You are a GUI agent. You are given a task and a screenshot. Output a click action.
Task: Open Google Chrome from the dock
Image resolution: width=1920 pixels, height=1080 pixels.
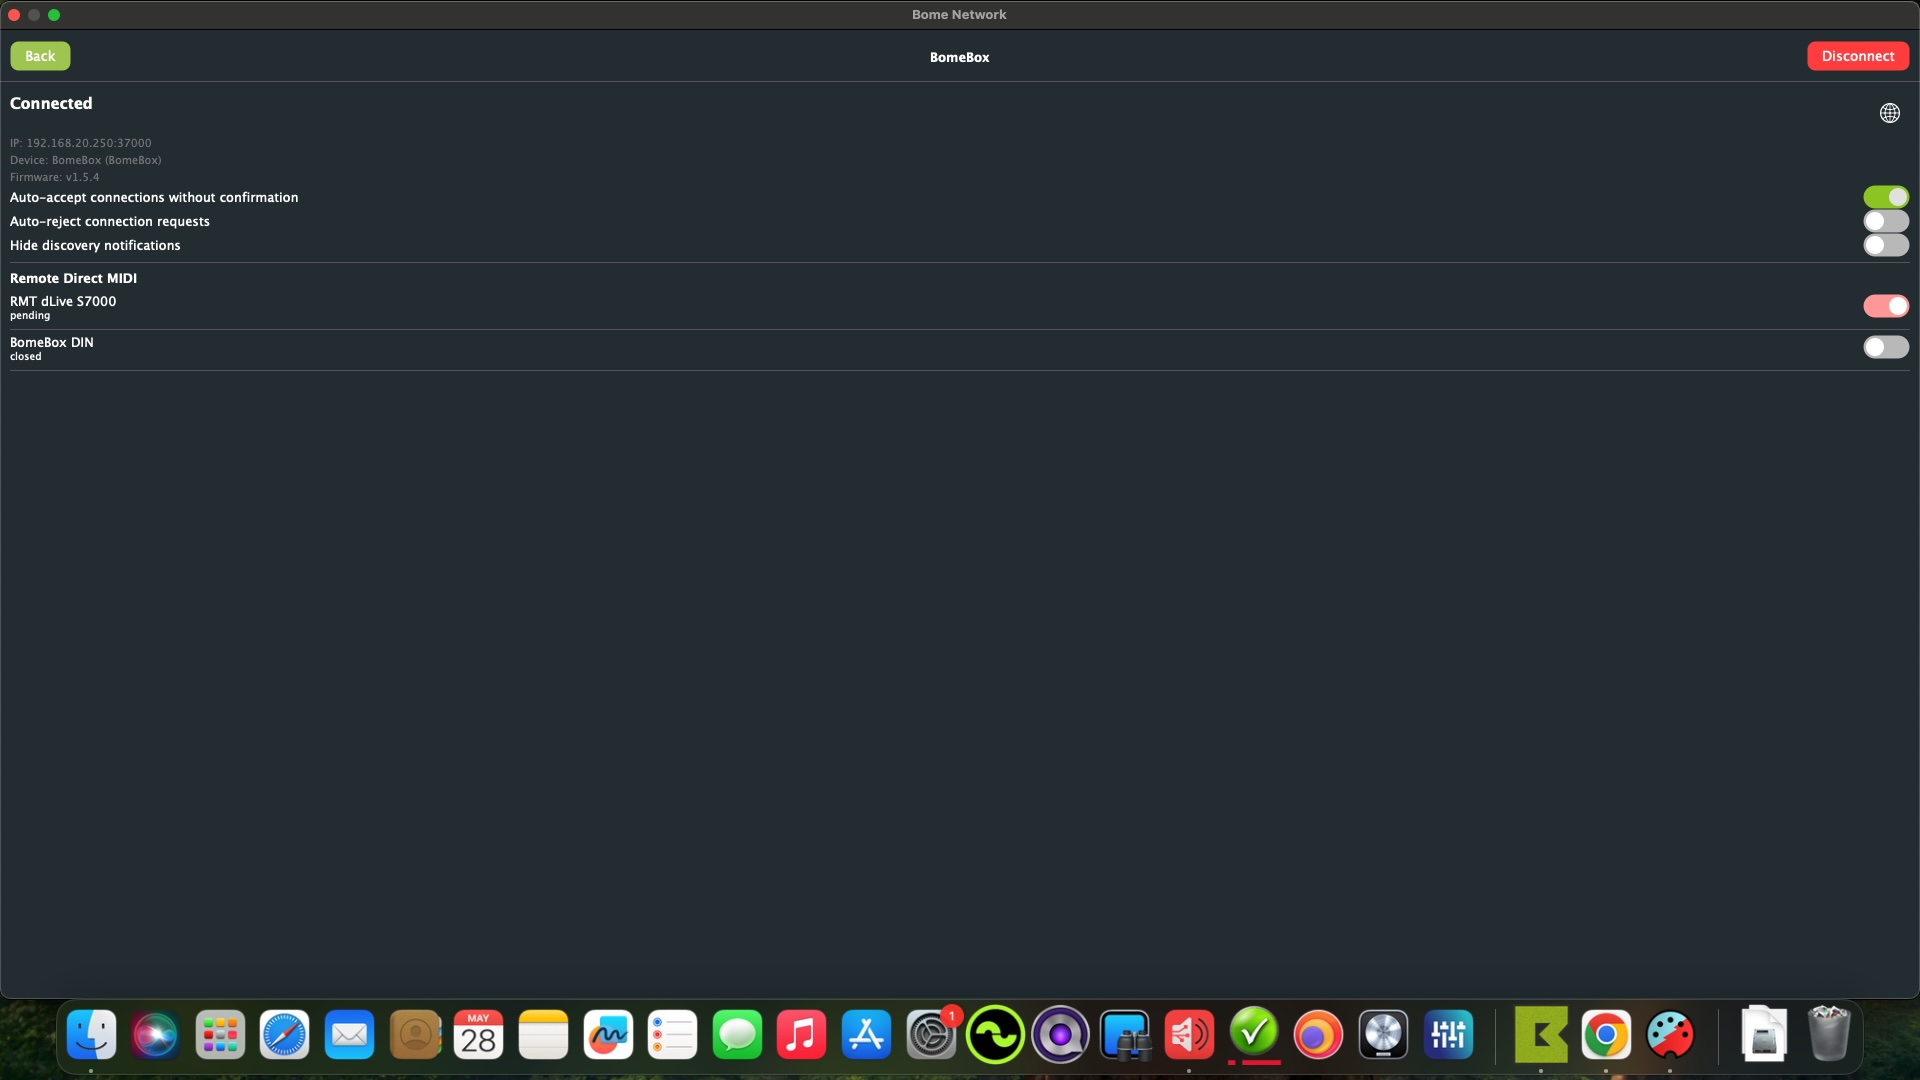tap(1606, 1034)
